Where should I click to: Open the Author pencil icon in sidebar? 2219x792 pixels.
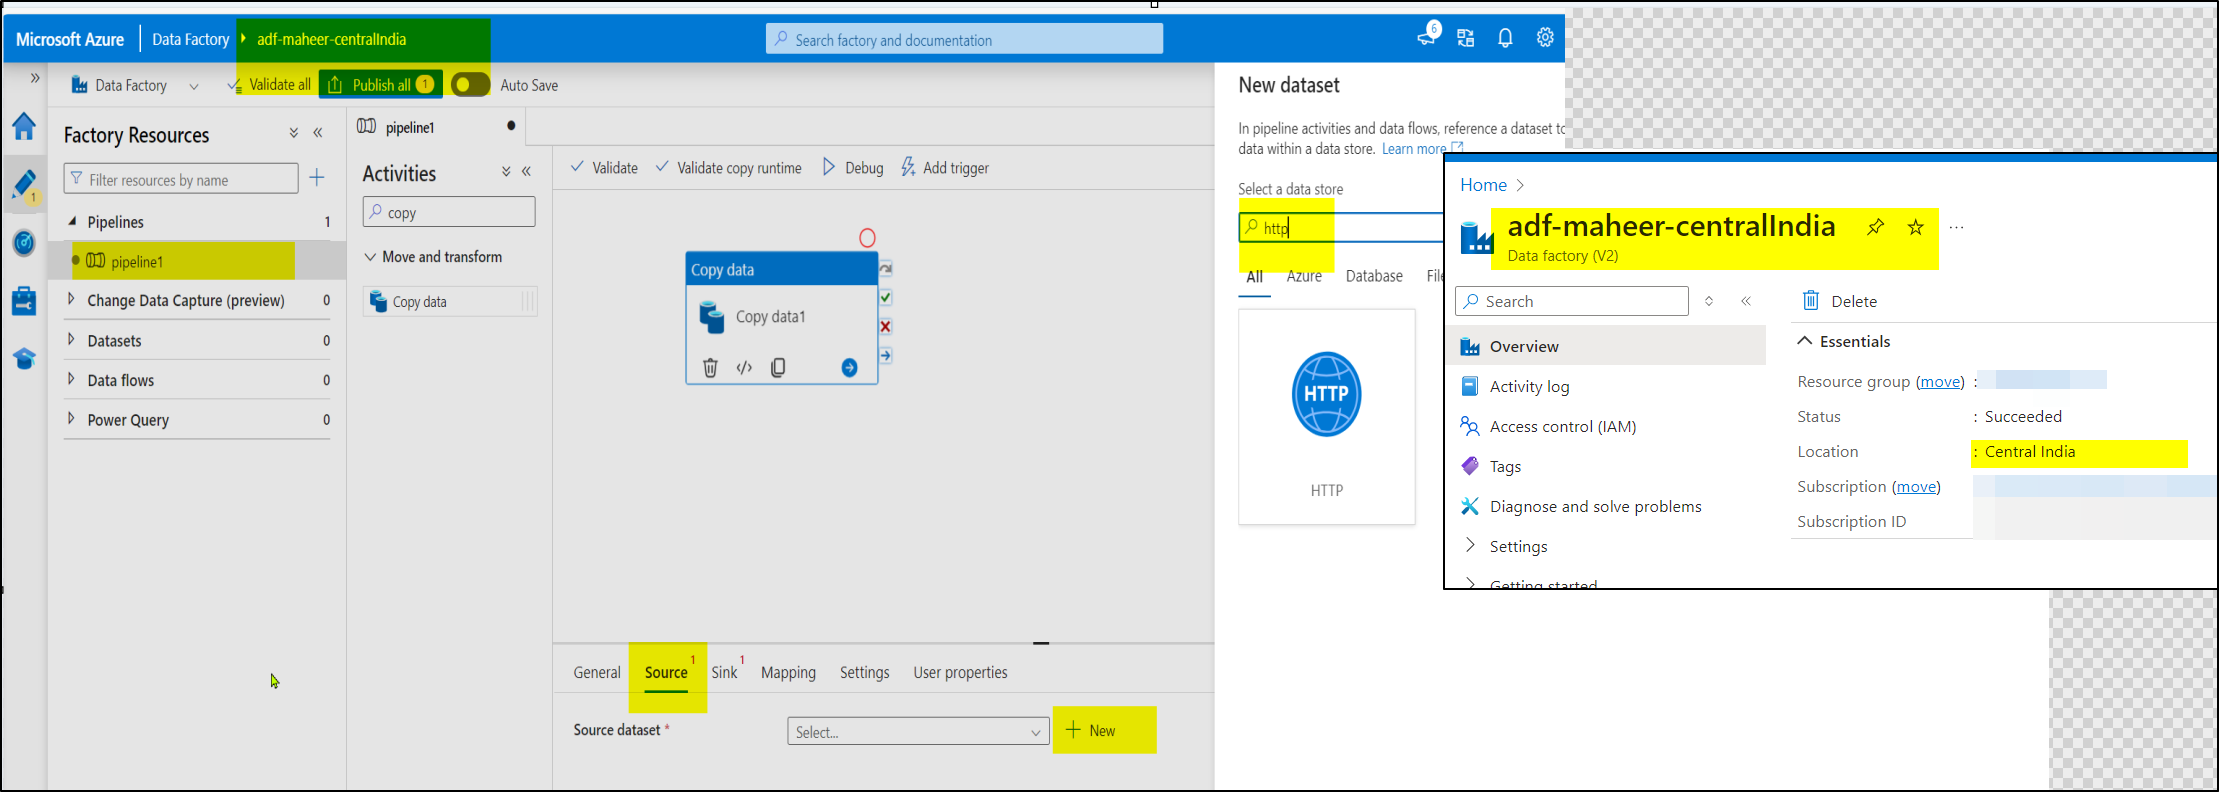(24, 185)
